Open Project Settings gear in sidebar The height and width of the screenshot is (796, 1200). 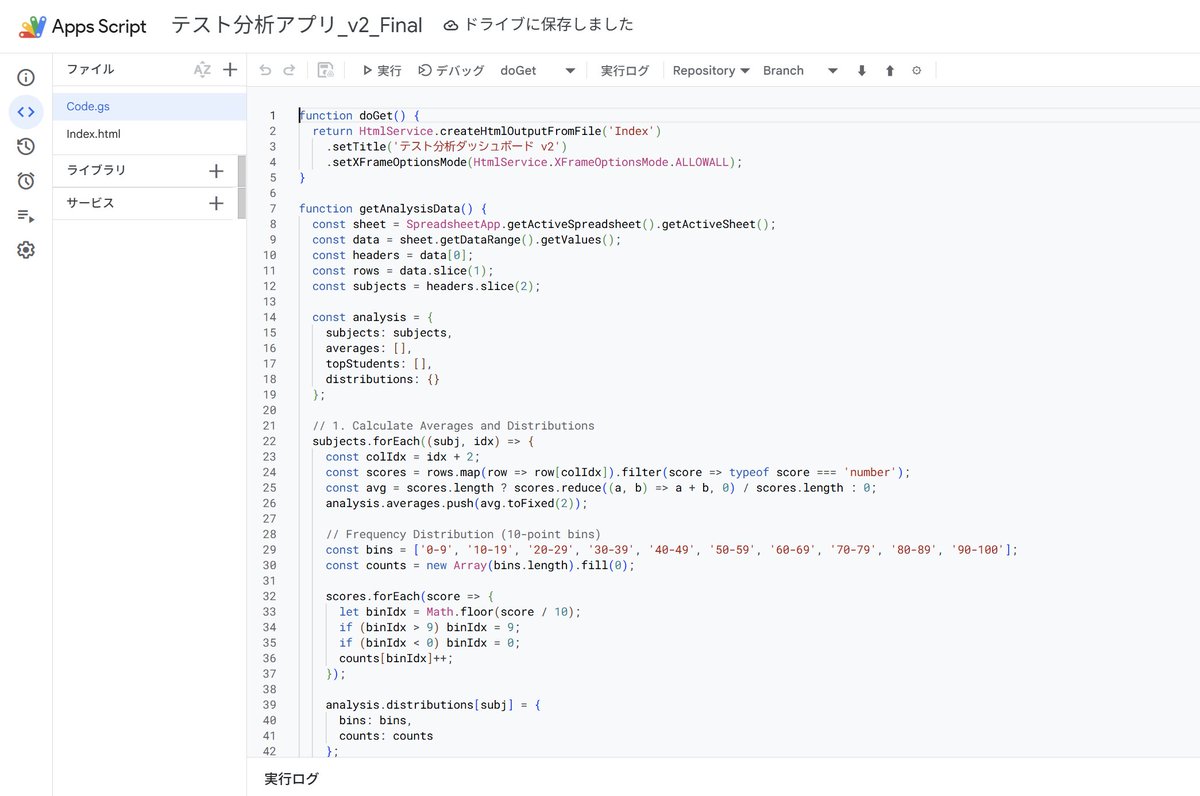26,250
